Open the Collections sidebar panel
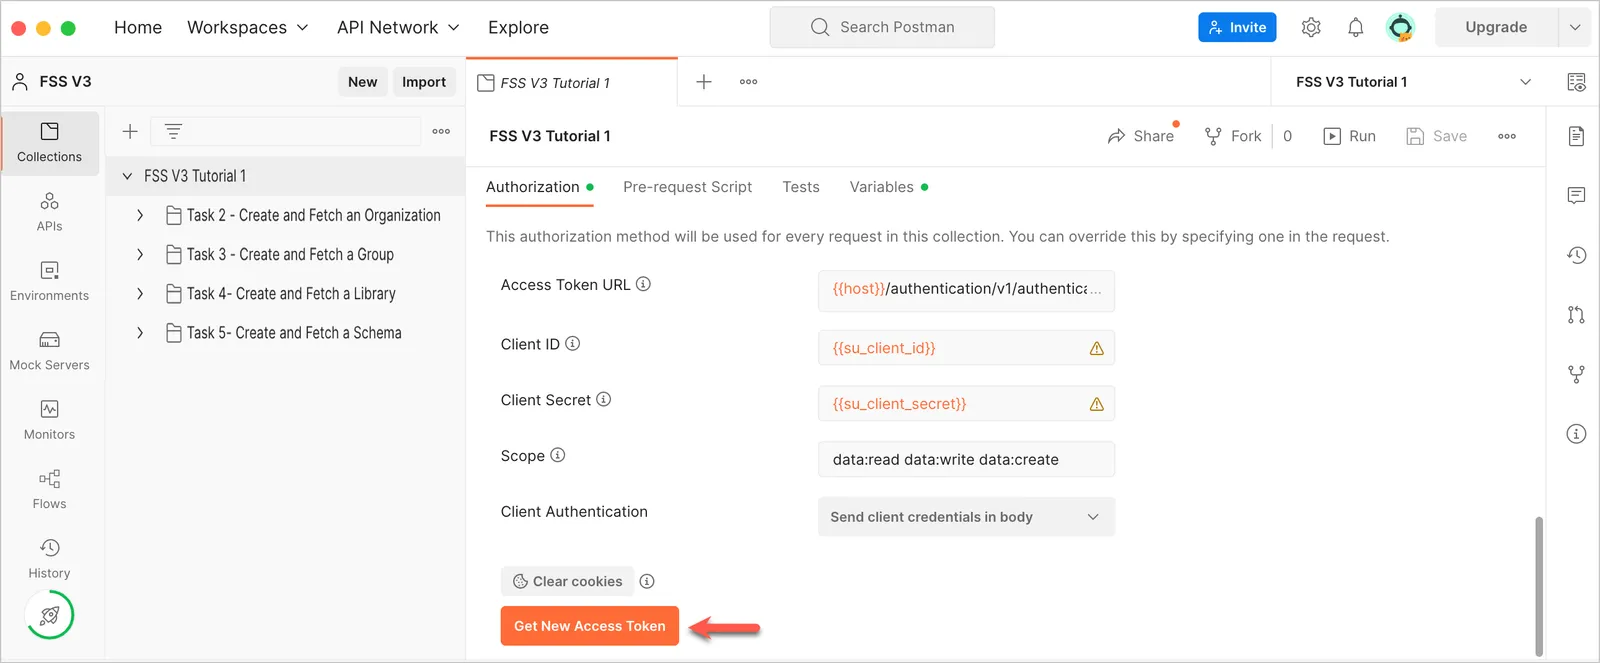Screen dimensions: 1600x663 (50, 143)
